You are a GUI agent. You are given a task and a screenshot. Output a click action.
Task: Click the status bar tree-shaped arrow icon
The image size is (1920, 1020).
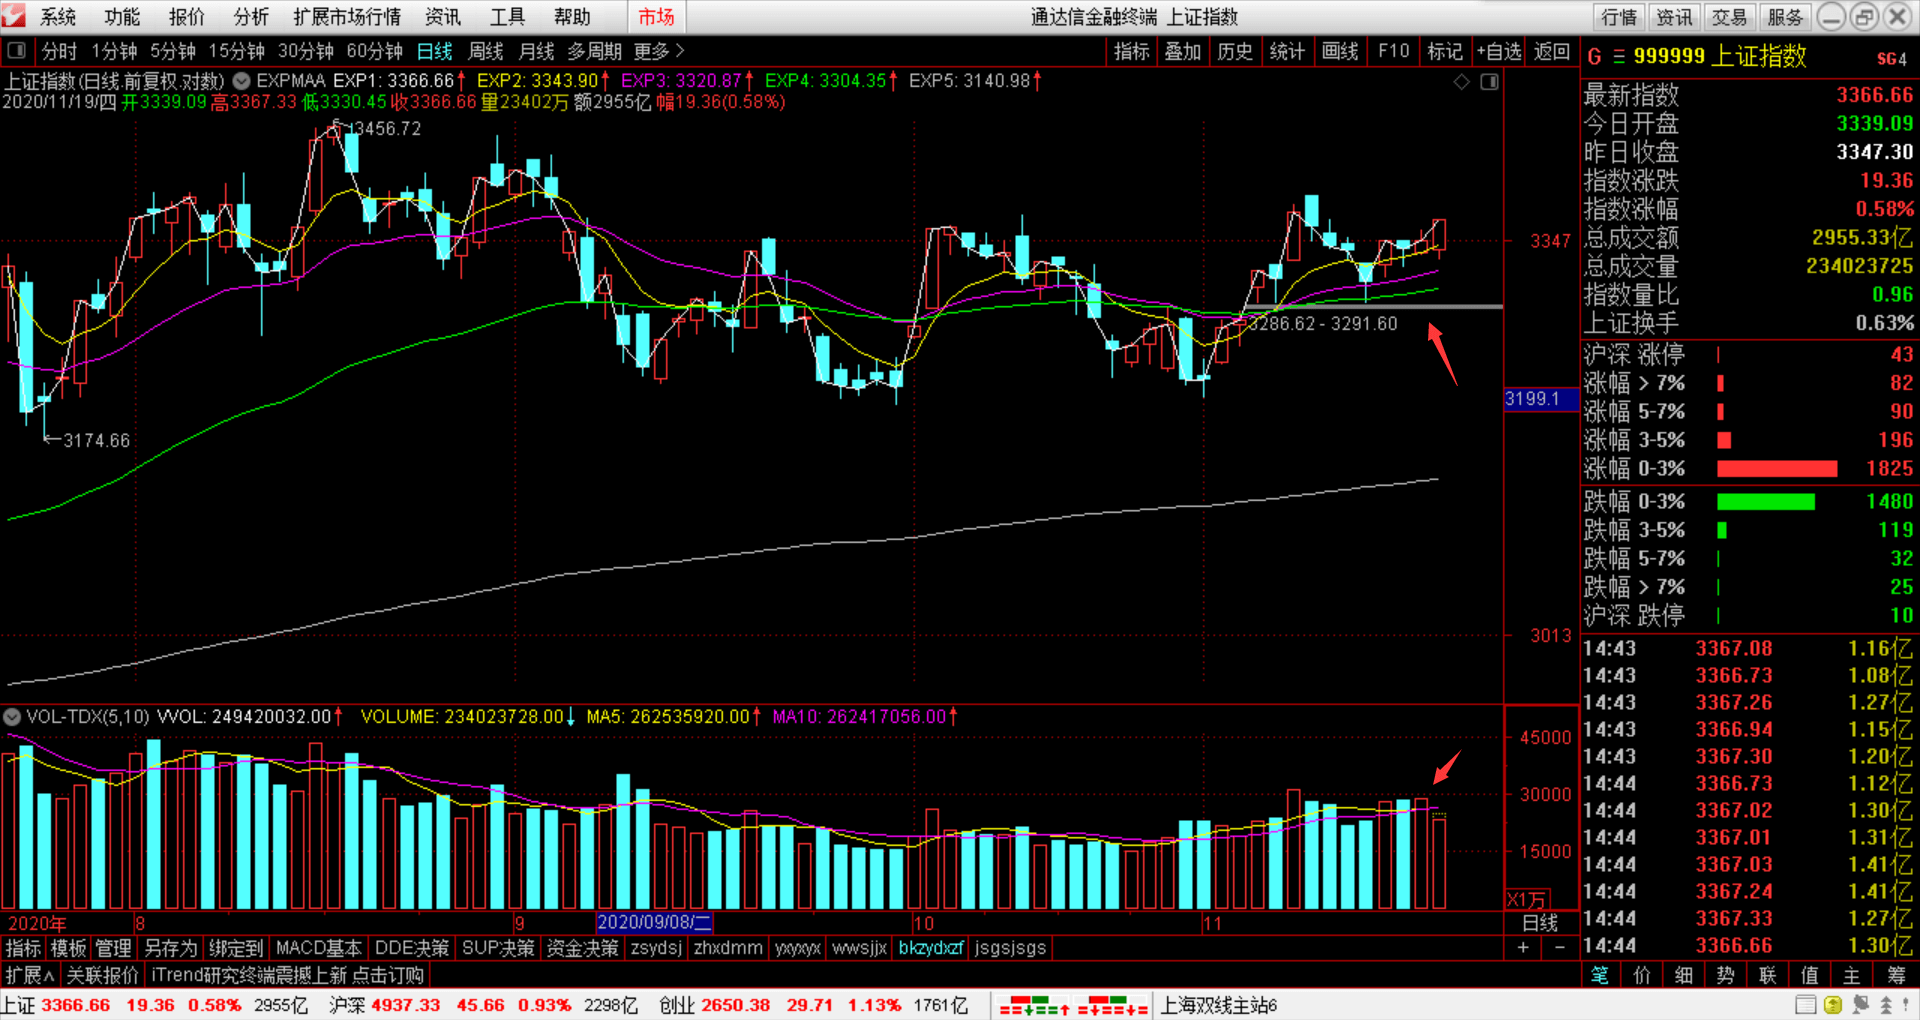1886,1005
